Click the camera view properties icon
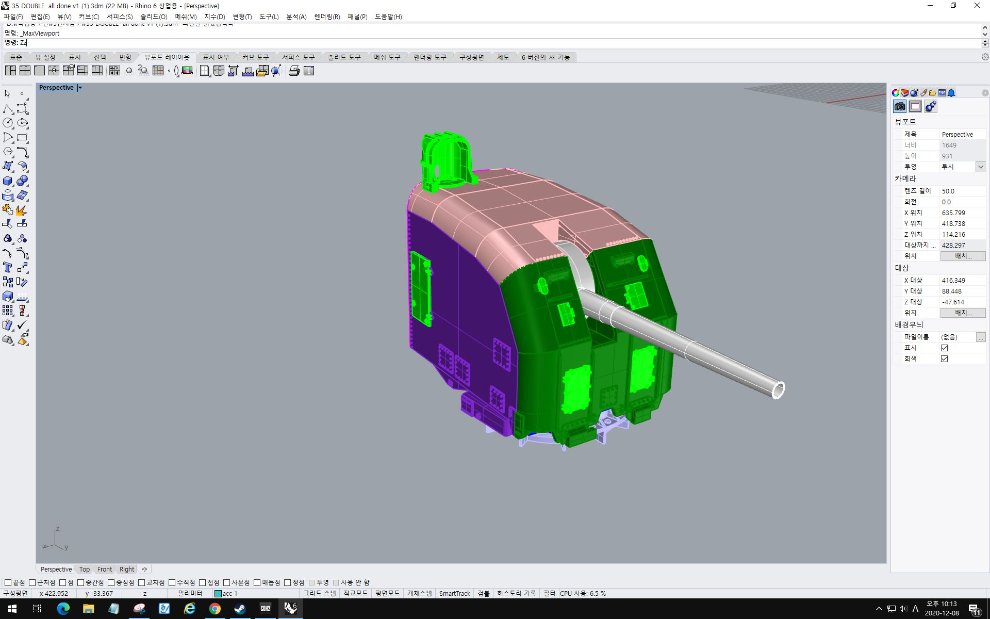Image resolution: width=990 pixels, height=619 pixels. (x=900, y=106)
